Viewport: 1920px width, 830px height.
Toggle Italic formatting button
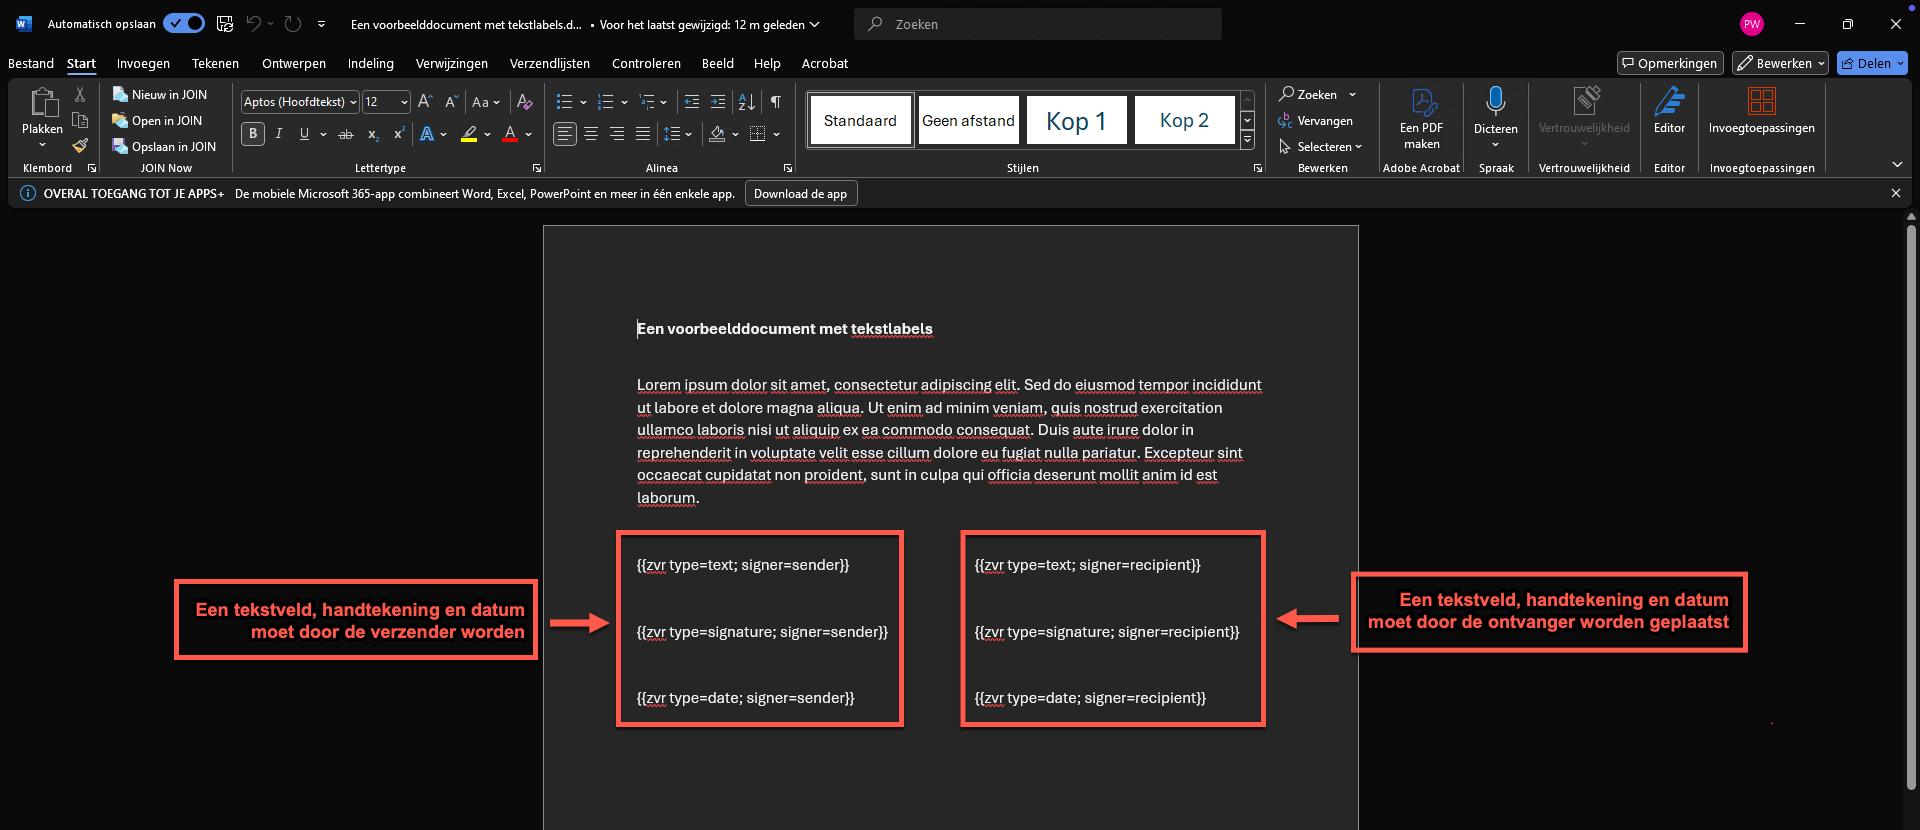(x=279, y=134)
